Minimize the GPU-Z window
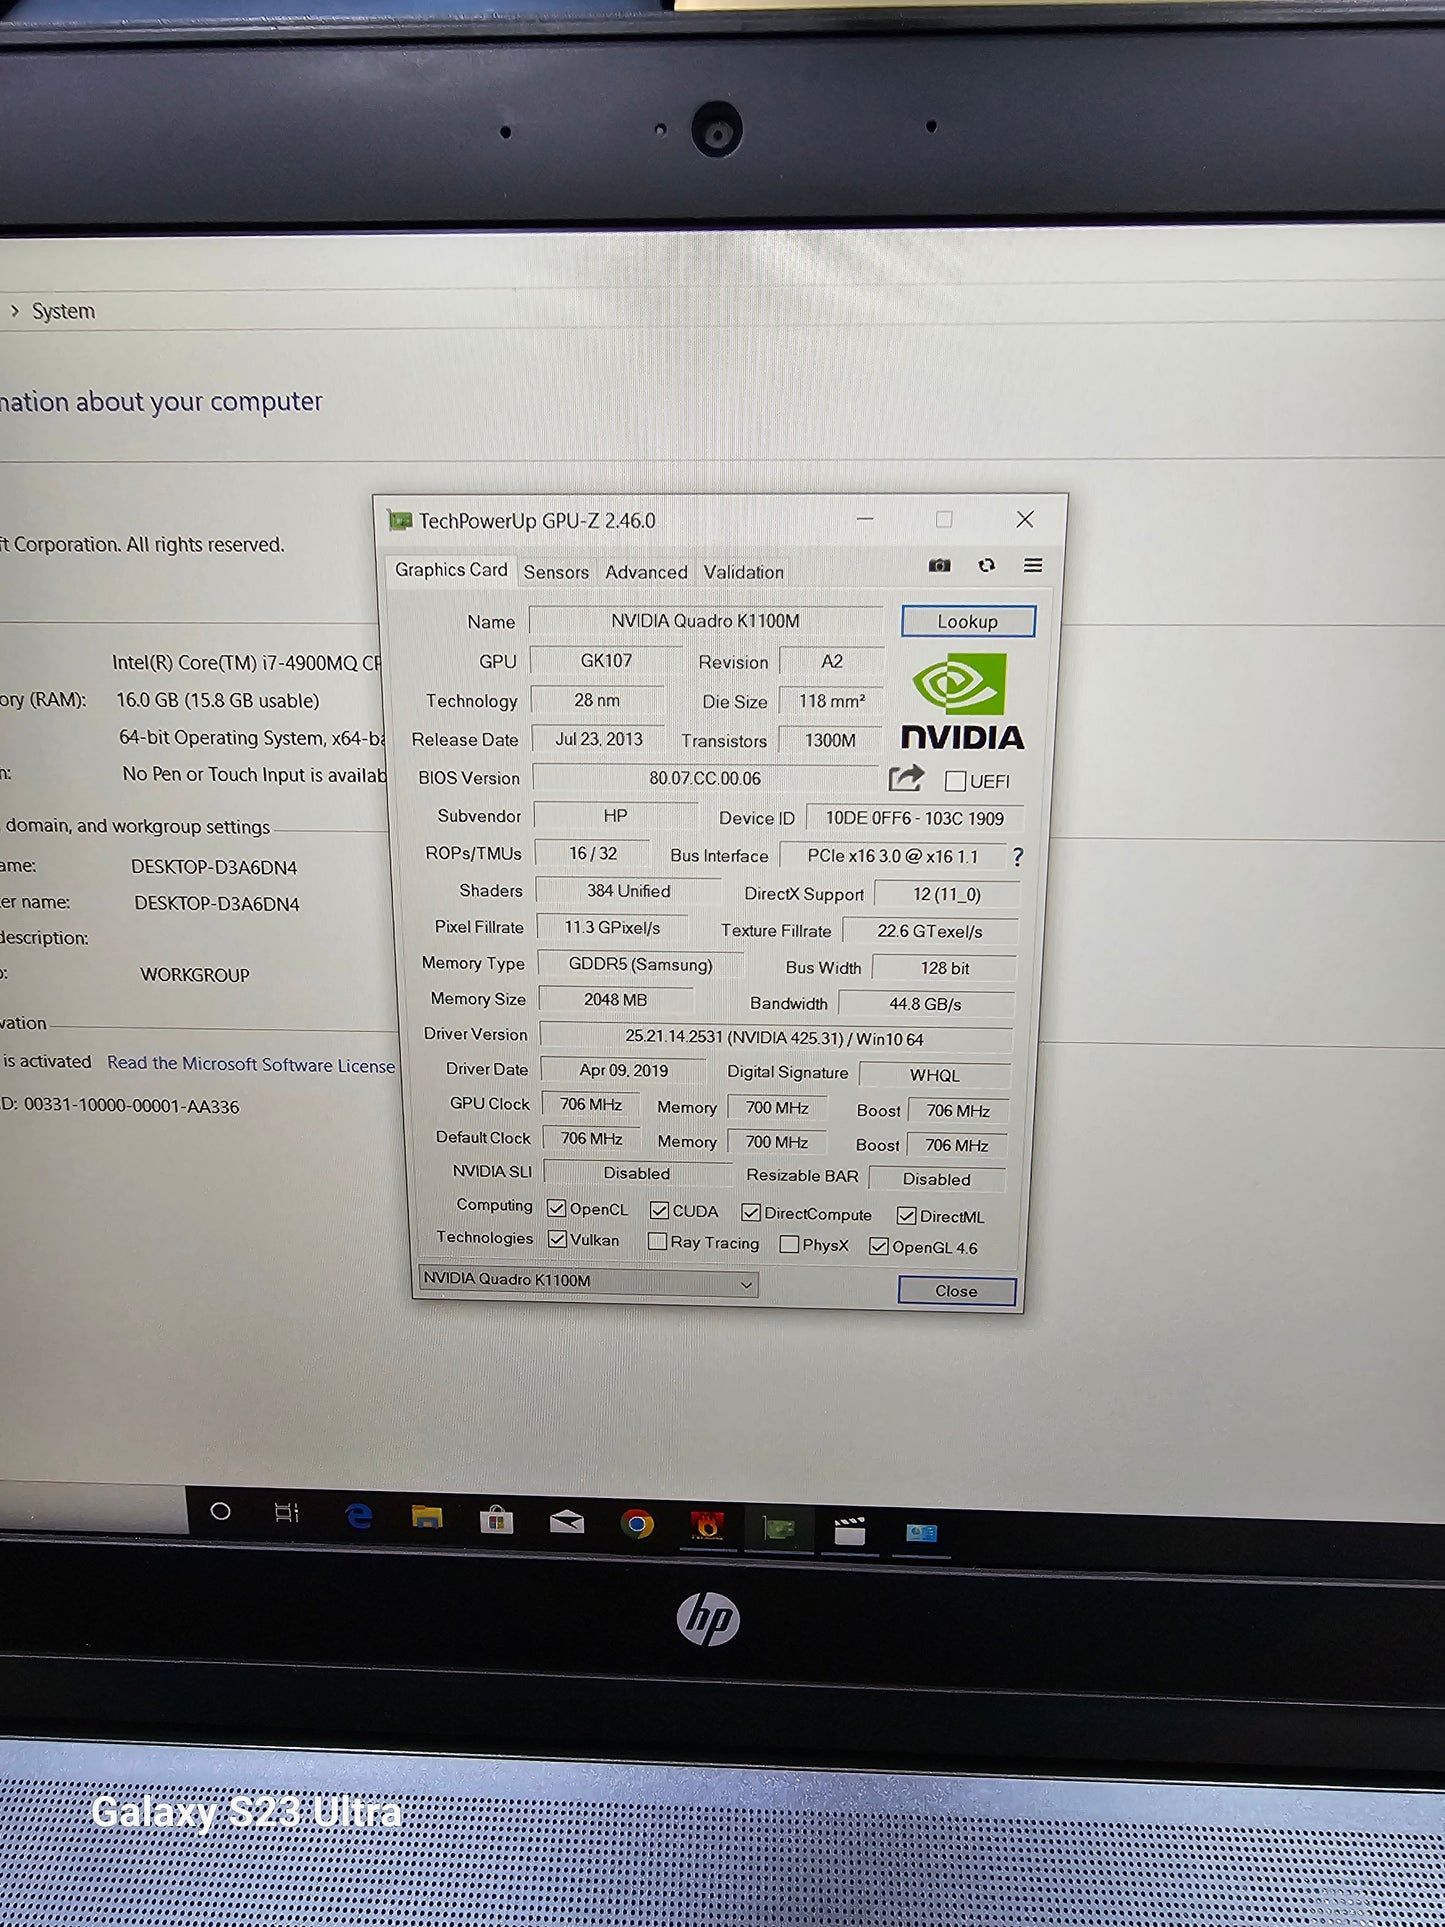This screenshot has height=1927, width=1445. (x=865, y=519)
